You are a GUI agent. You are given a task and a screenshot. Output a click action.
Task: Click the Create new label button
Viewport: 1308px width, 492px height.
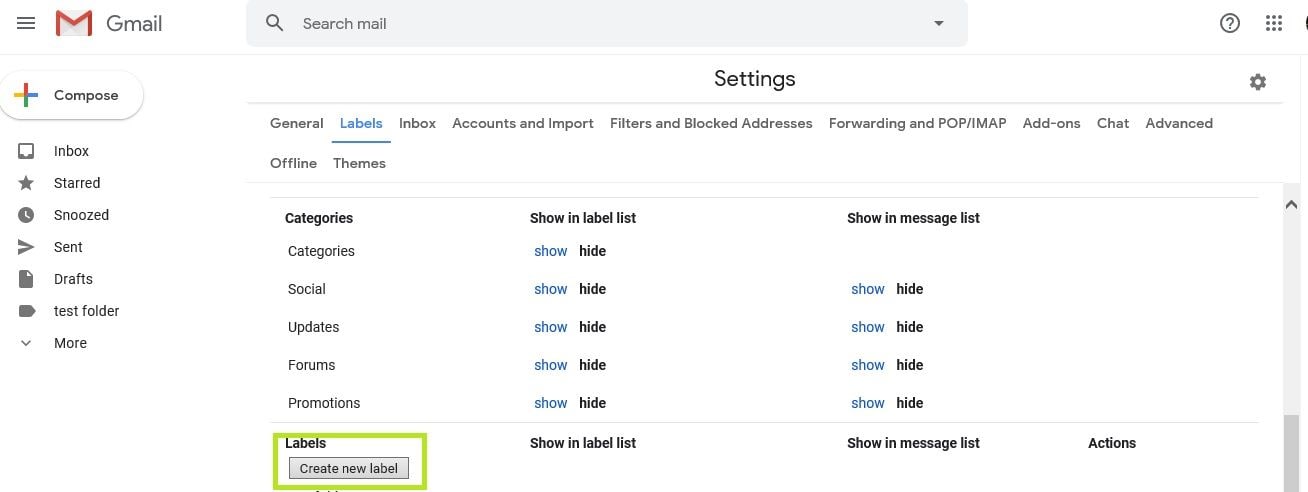tap(349, 468)
